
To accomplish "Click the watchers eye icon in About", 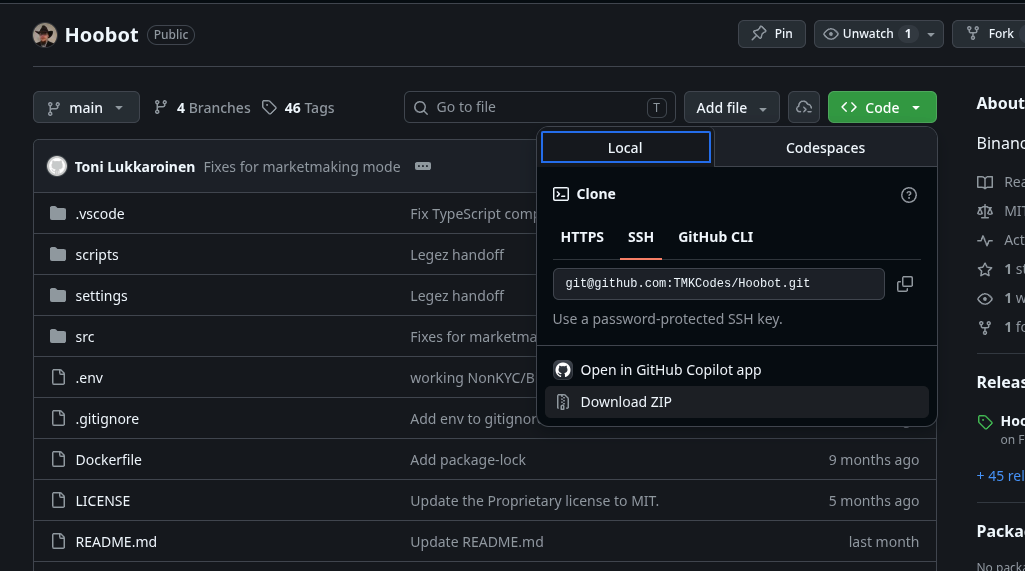I will click(985, 298).
